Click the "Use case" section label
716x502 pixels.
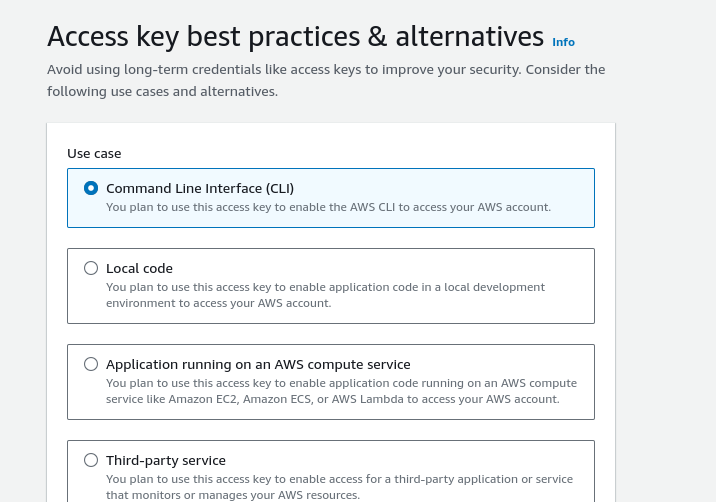[94, 153]
